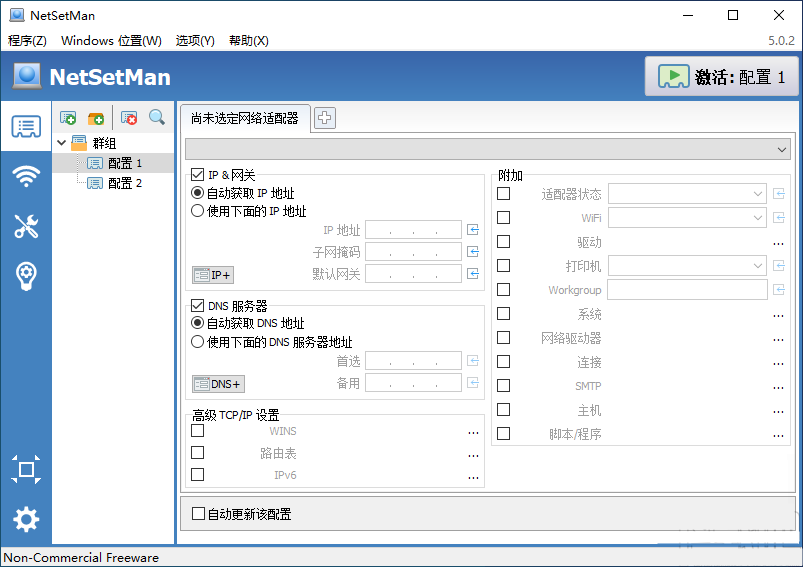803x567 pixels.
Task: Get current value for IP 地址 arrow icon
Action: coord(473,229)
